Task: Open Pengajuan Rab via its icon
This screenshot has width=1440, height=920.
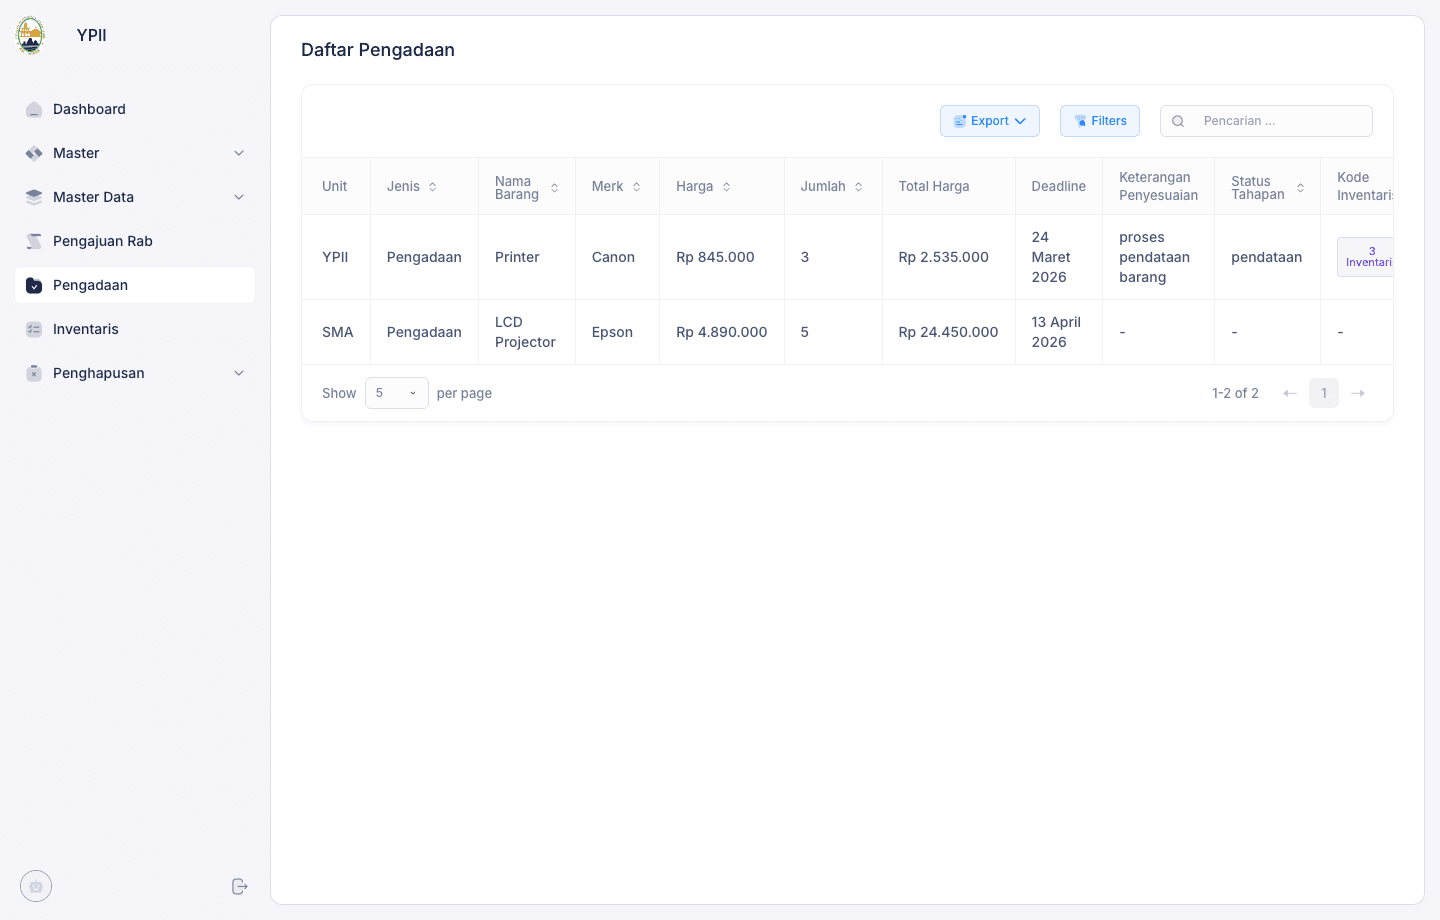Action: click(34, 241)
